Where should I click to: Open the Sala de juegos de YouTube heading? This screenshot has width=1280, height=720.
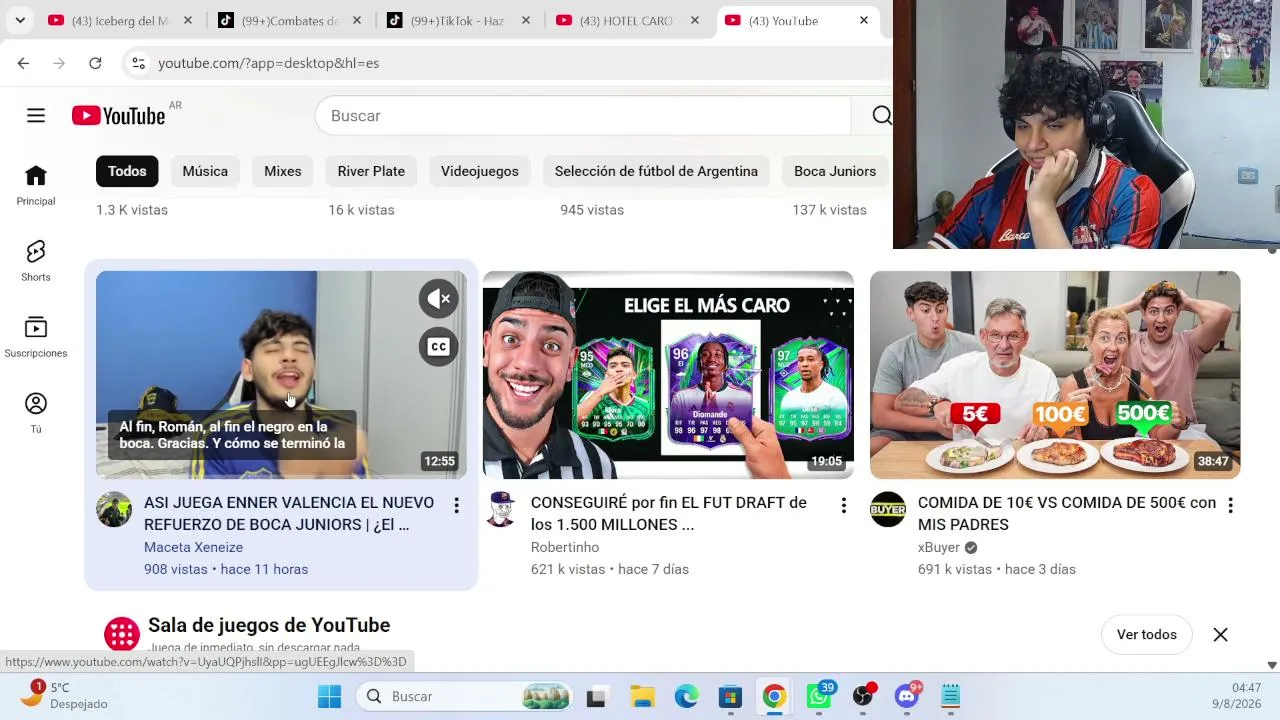[x=269, y=625]
